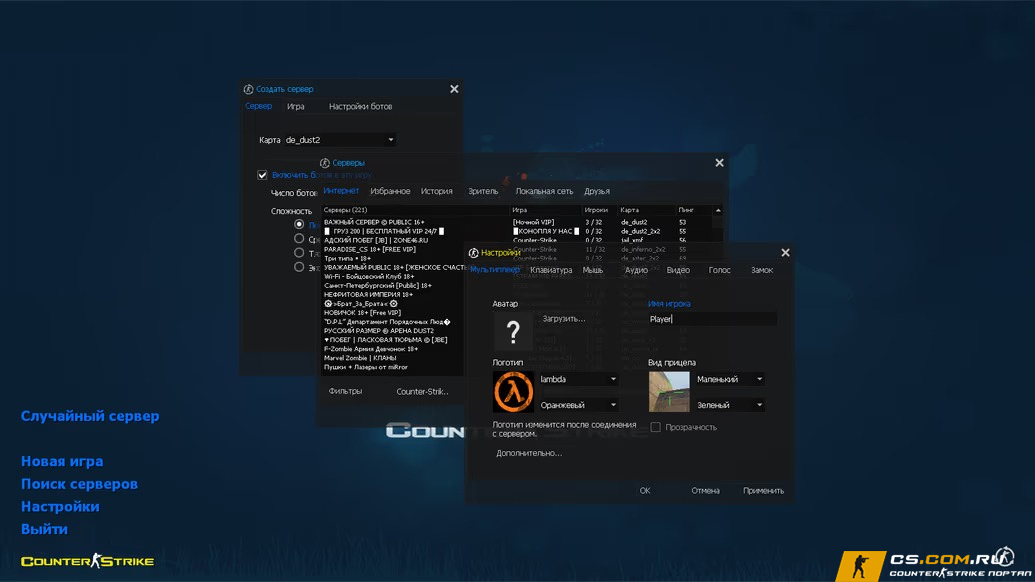Select the Мультиплеер settings tab
The image size is (1035, 582).
(x=495, y=270)
